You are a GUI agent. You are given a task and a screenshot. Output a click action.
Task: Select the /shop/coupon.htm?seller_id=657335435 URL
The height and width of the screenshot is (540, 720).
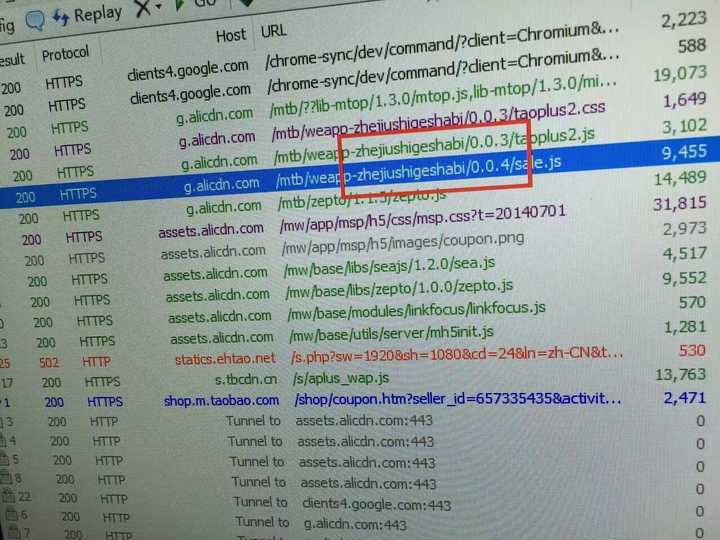[x=458, y=398]
